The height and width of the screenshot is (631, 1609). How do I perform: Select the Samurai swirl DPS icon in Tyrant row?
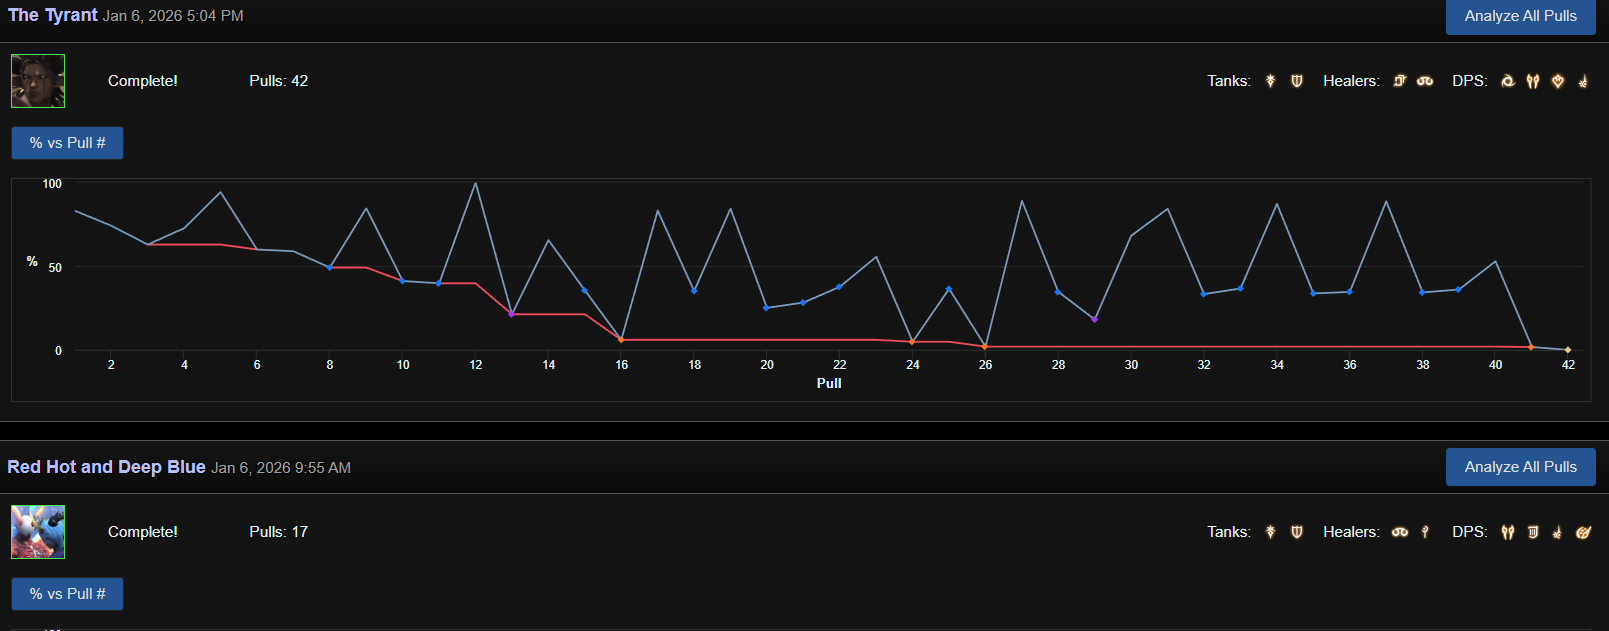point(1508,81)
